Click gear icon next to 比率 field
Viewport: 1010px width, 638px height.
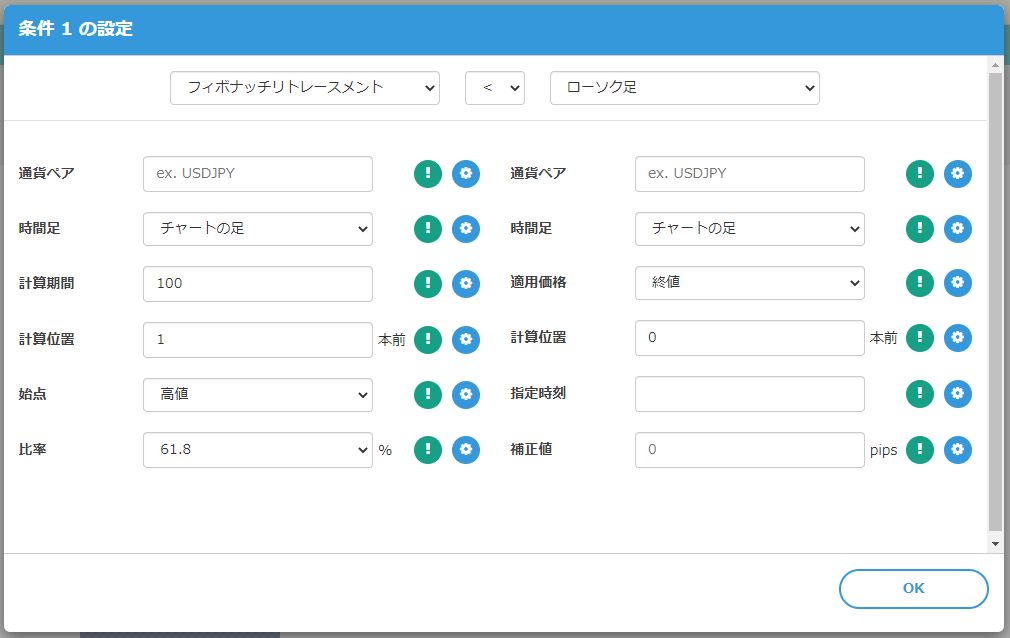[x=466, y=450]
